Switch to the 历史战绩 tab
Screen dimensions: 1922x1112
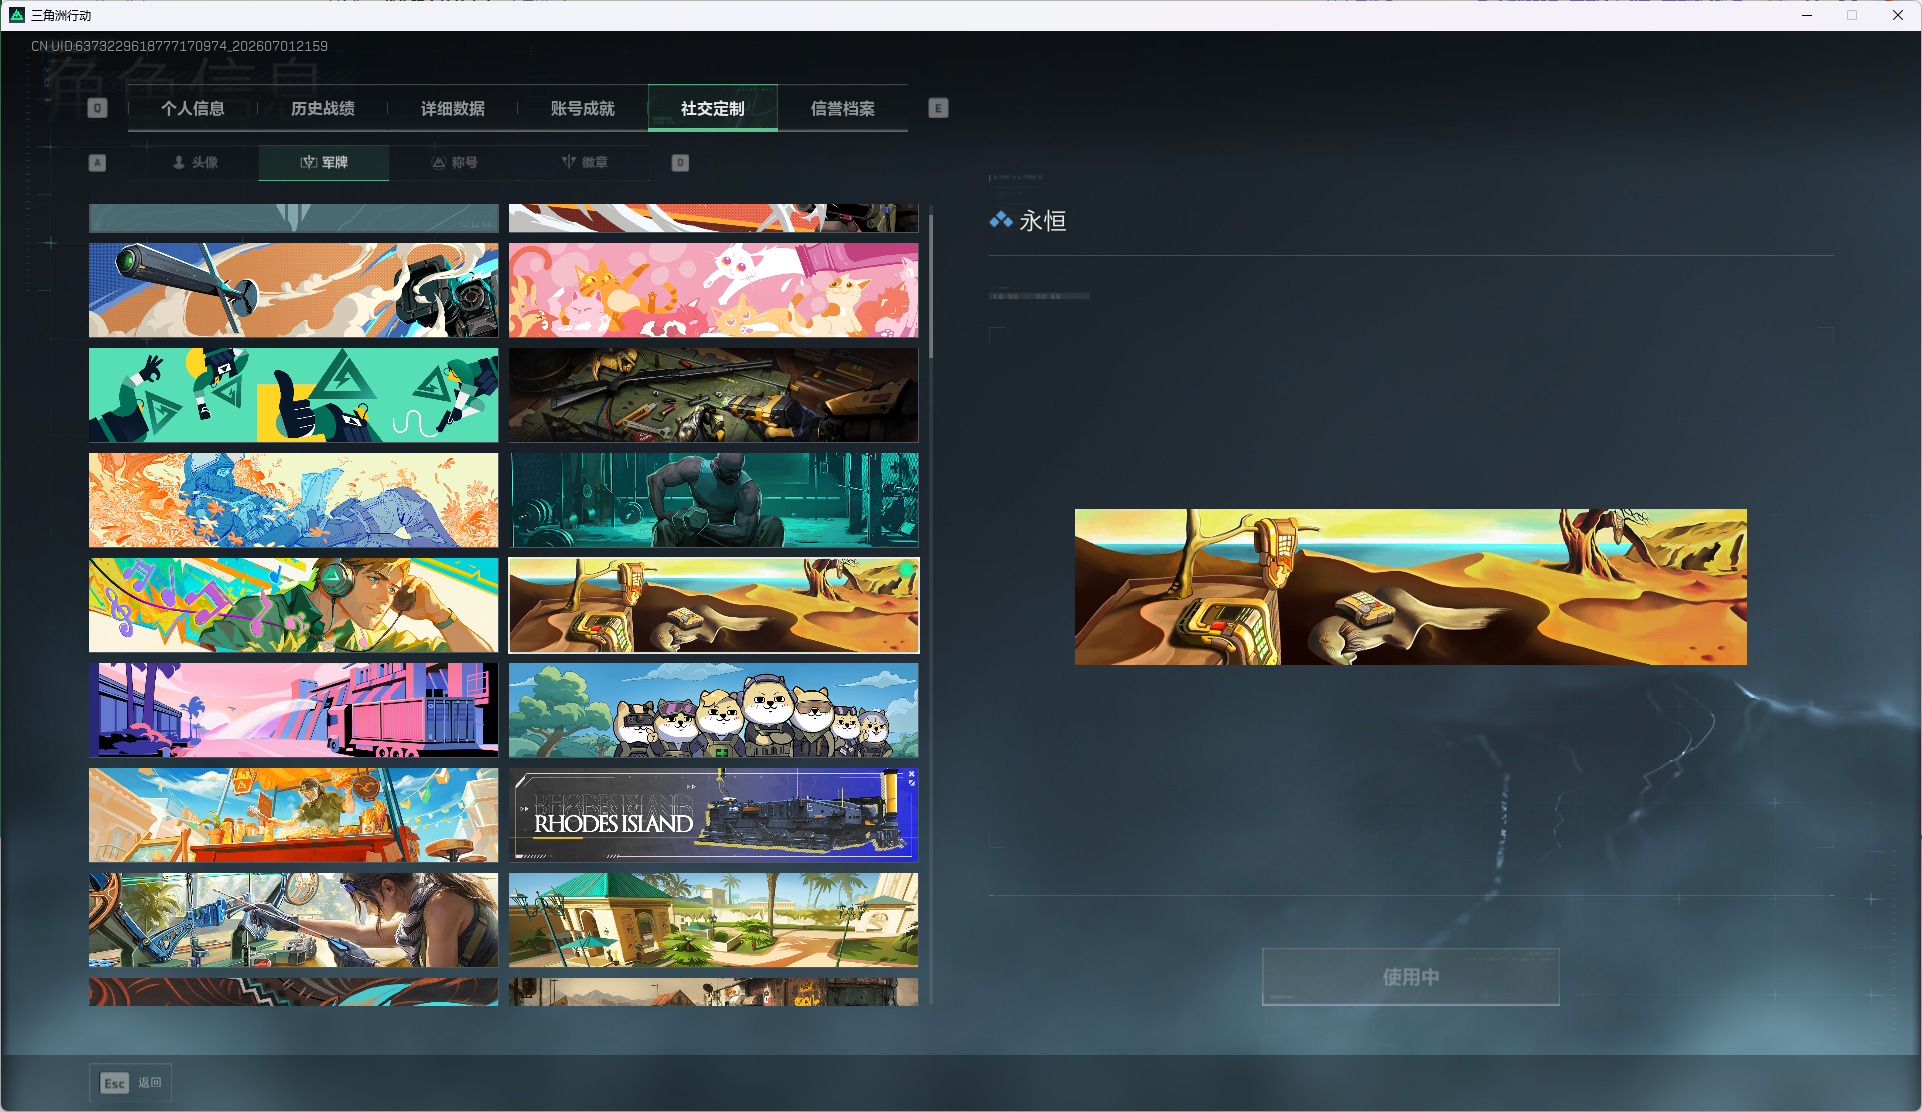[323, 108]
